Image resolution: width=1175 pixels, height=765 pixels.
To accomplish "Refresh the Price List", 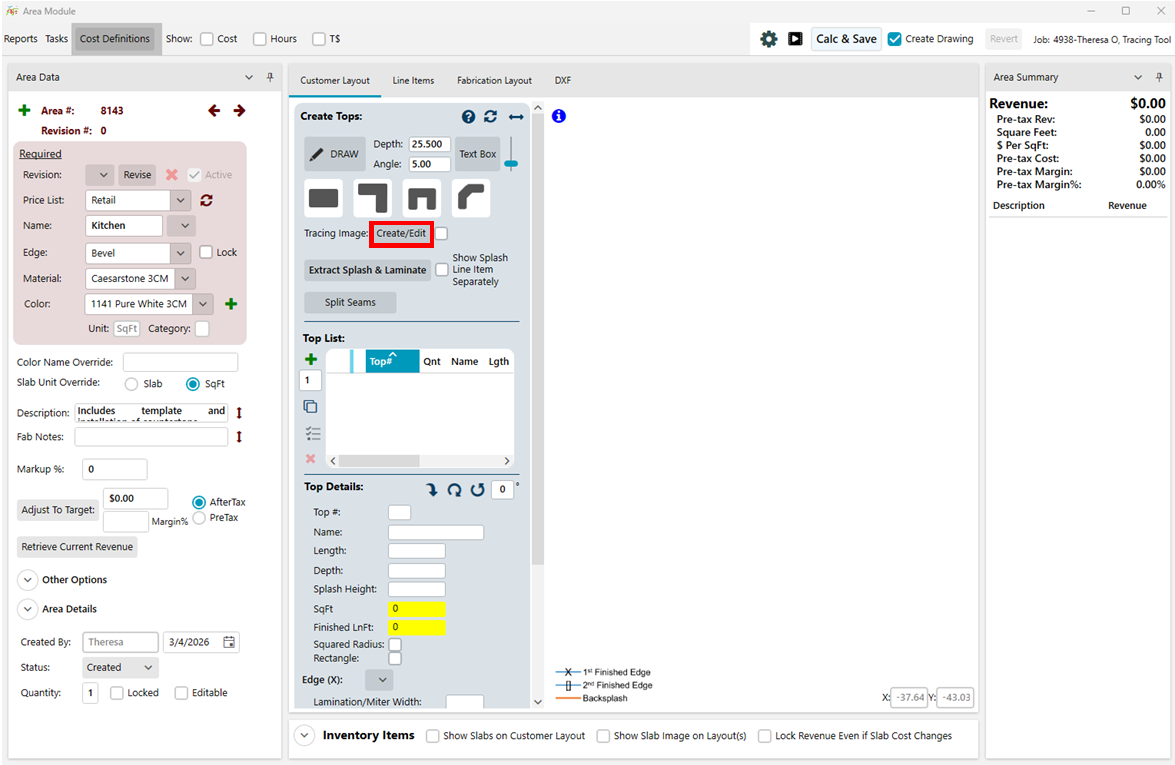I will 206,200.
